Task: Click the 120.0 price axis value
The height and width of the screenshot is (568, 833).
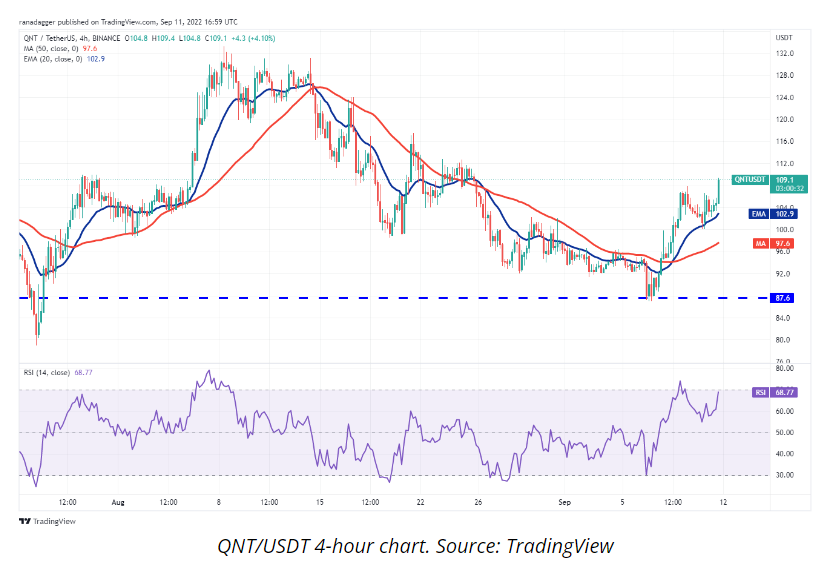Action: (785, 119)
